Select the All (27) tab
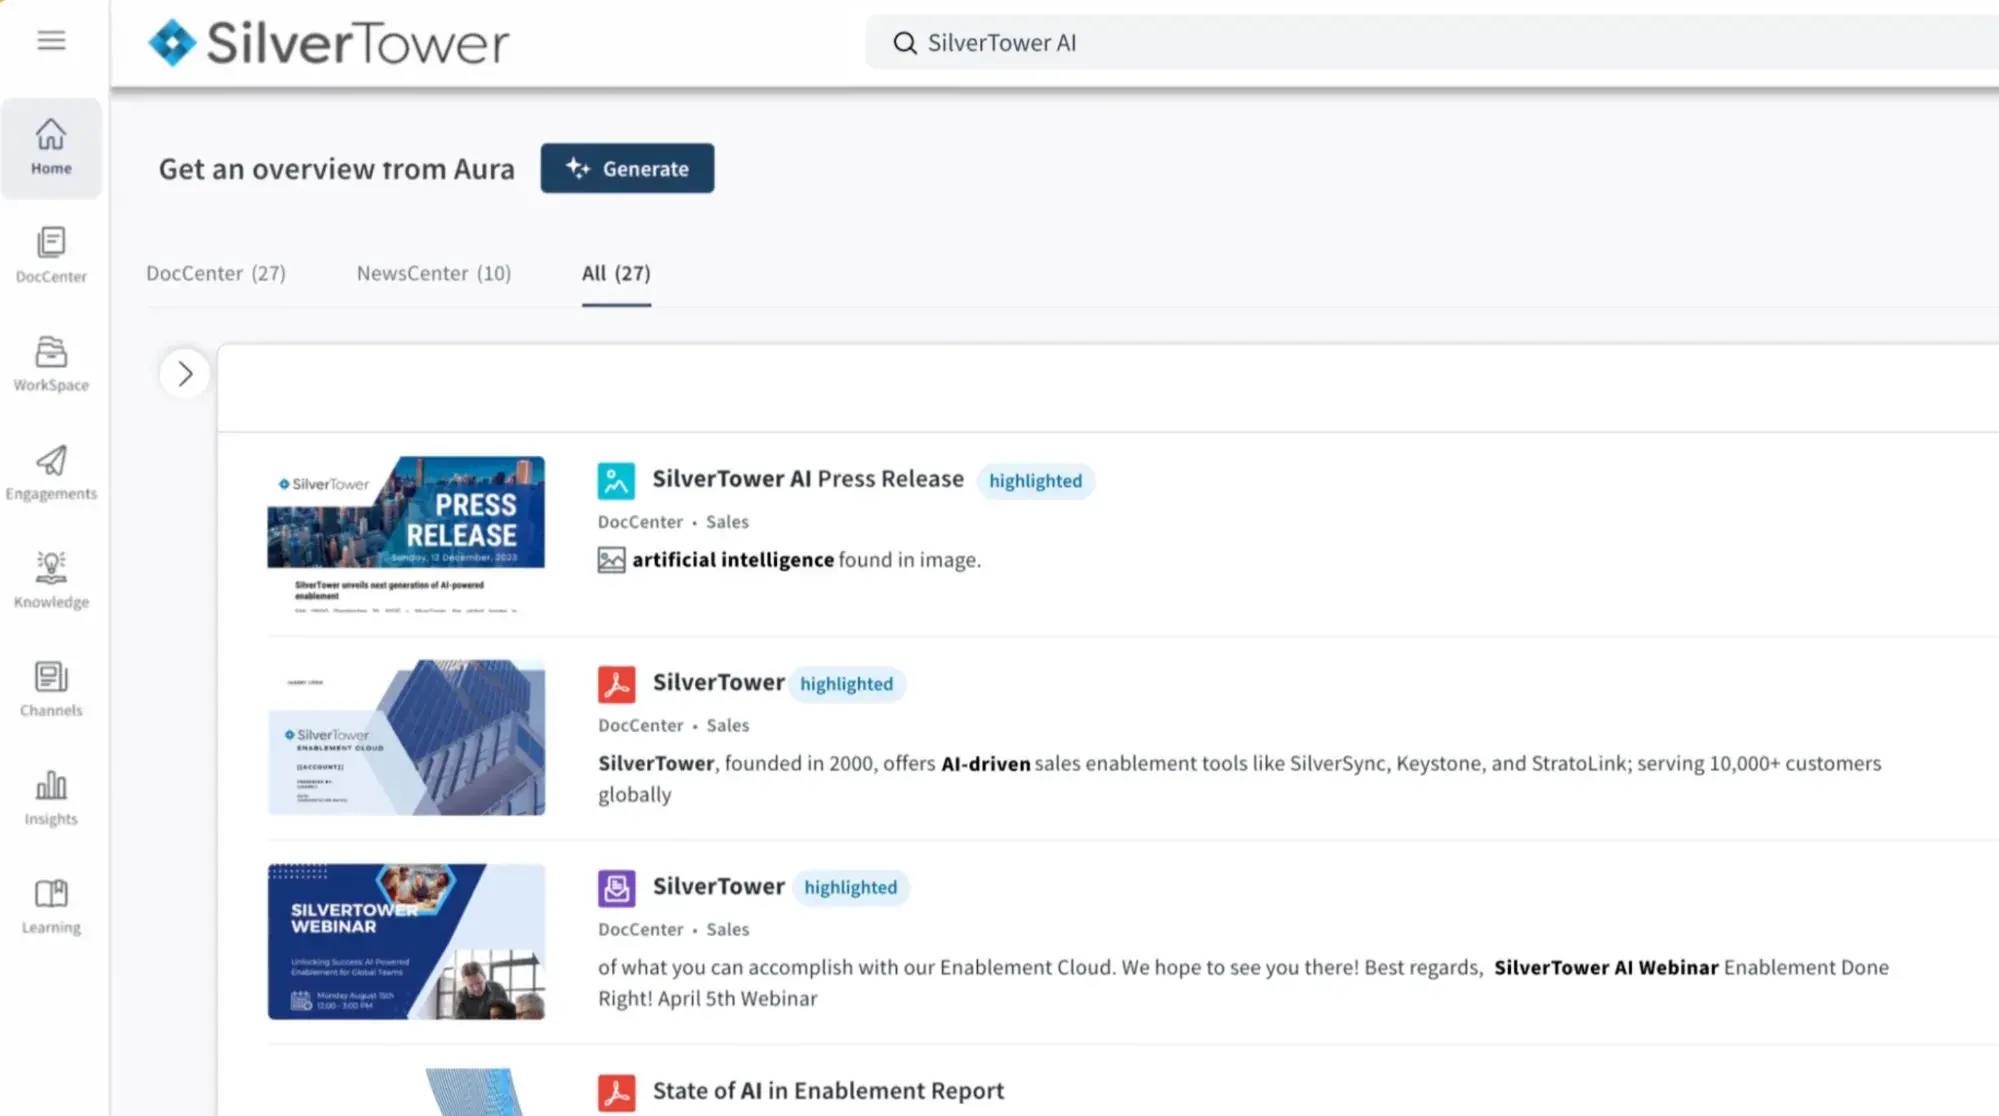This screenshot has width=1999, height=1116. pos(616,273)
